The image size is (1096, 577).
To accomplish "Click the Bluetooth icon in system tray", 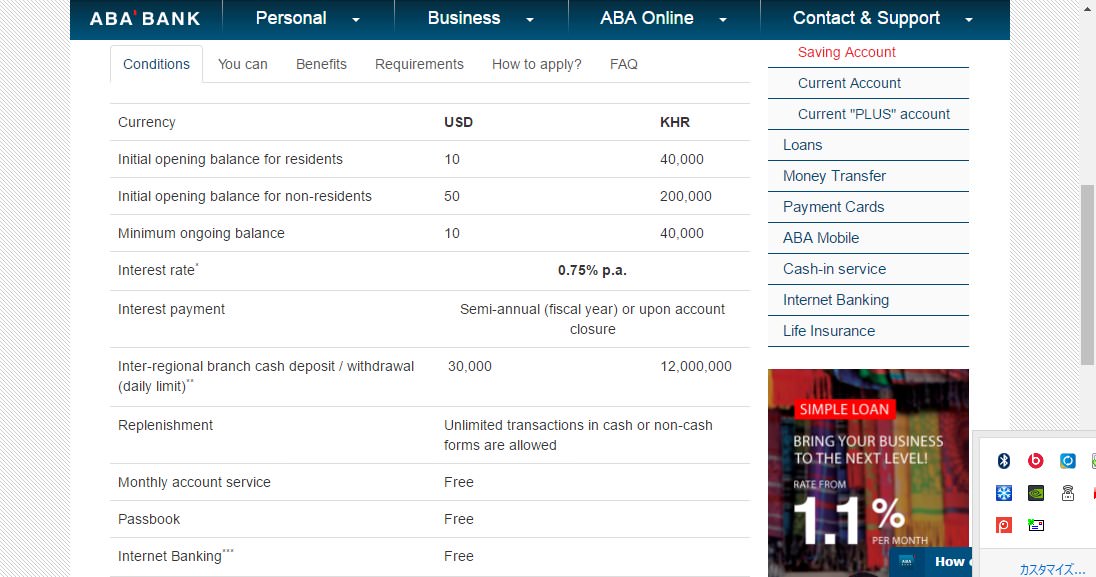I will tap(1004, 461).
